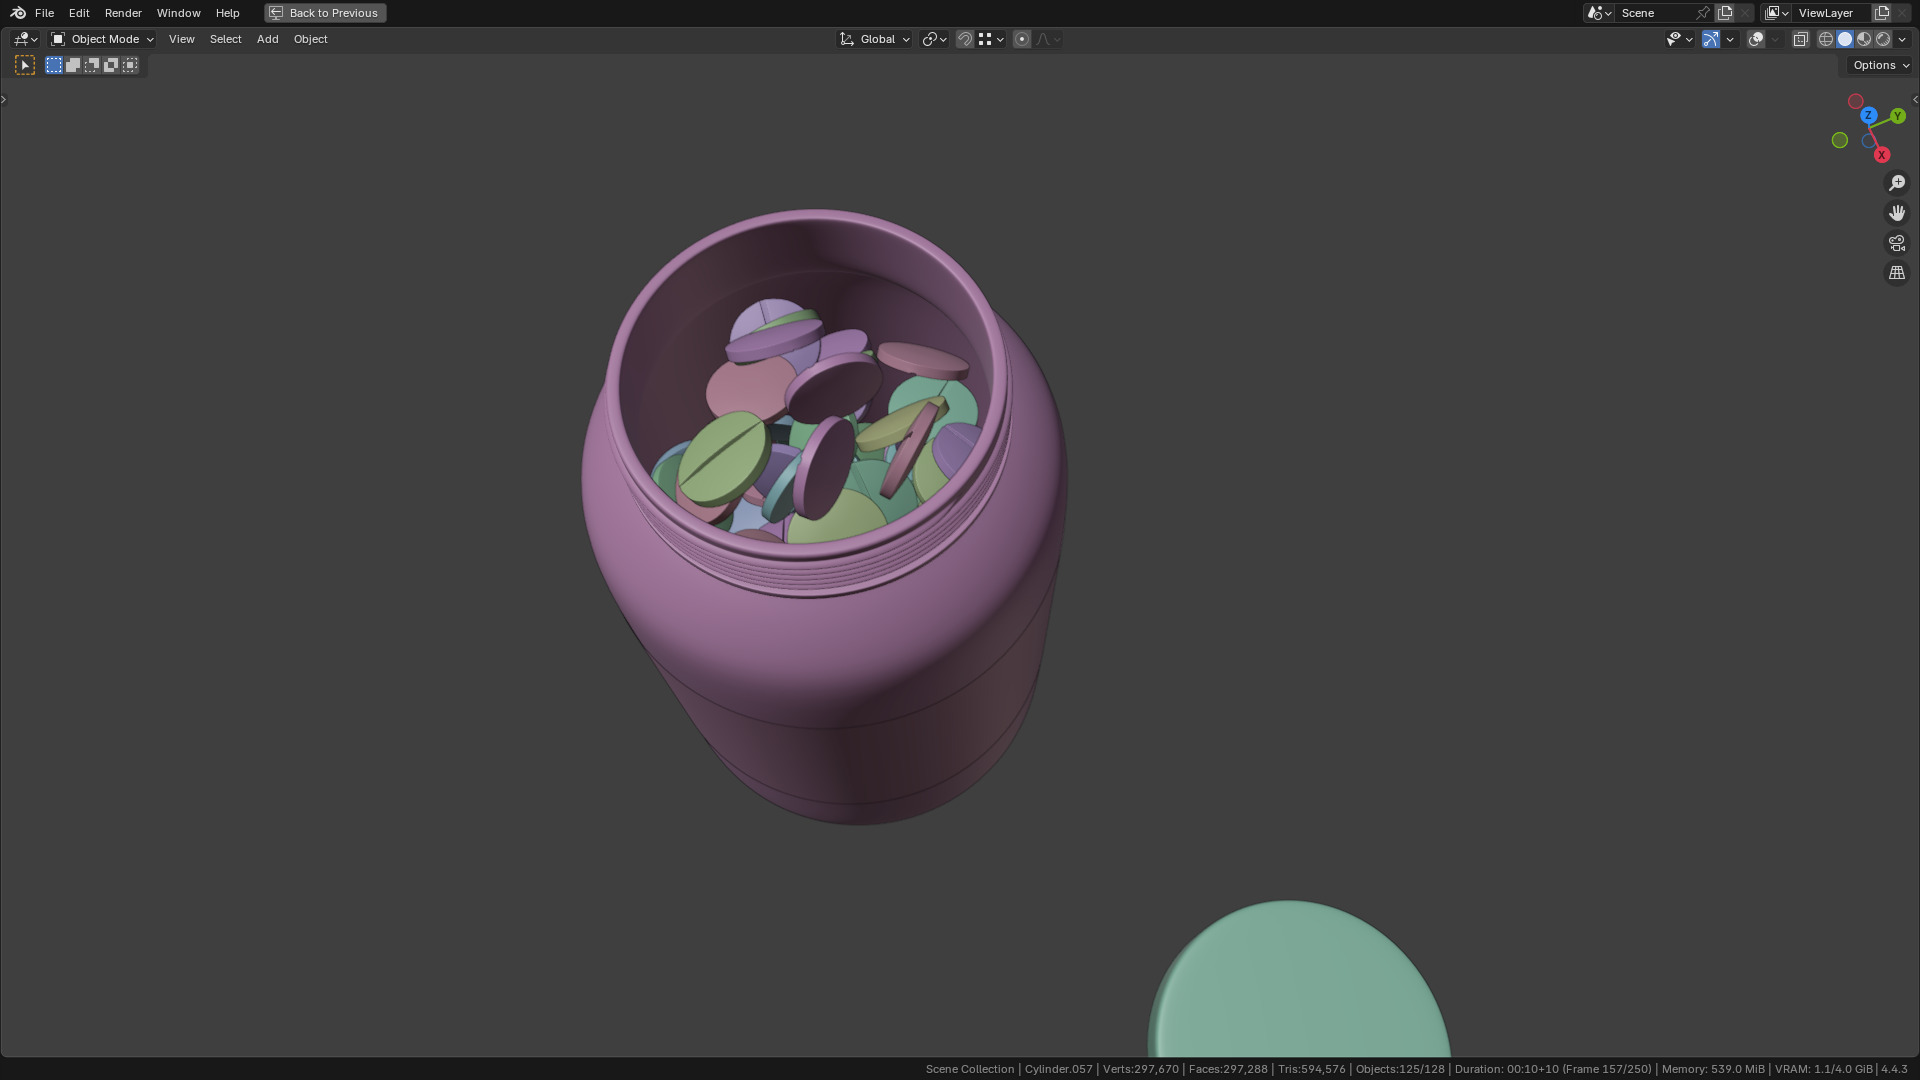Open the Blender logo app menu
This screenshot has height=1080, width=1920.
(x=18, y=13)
